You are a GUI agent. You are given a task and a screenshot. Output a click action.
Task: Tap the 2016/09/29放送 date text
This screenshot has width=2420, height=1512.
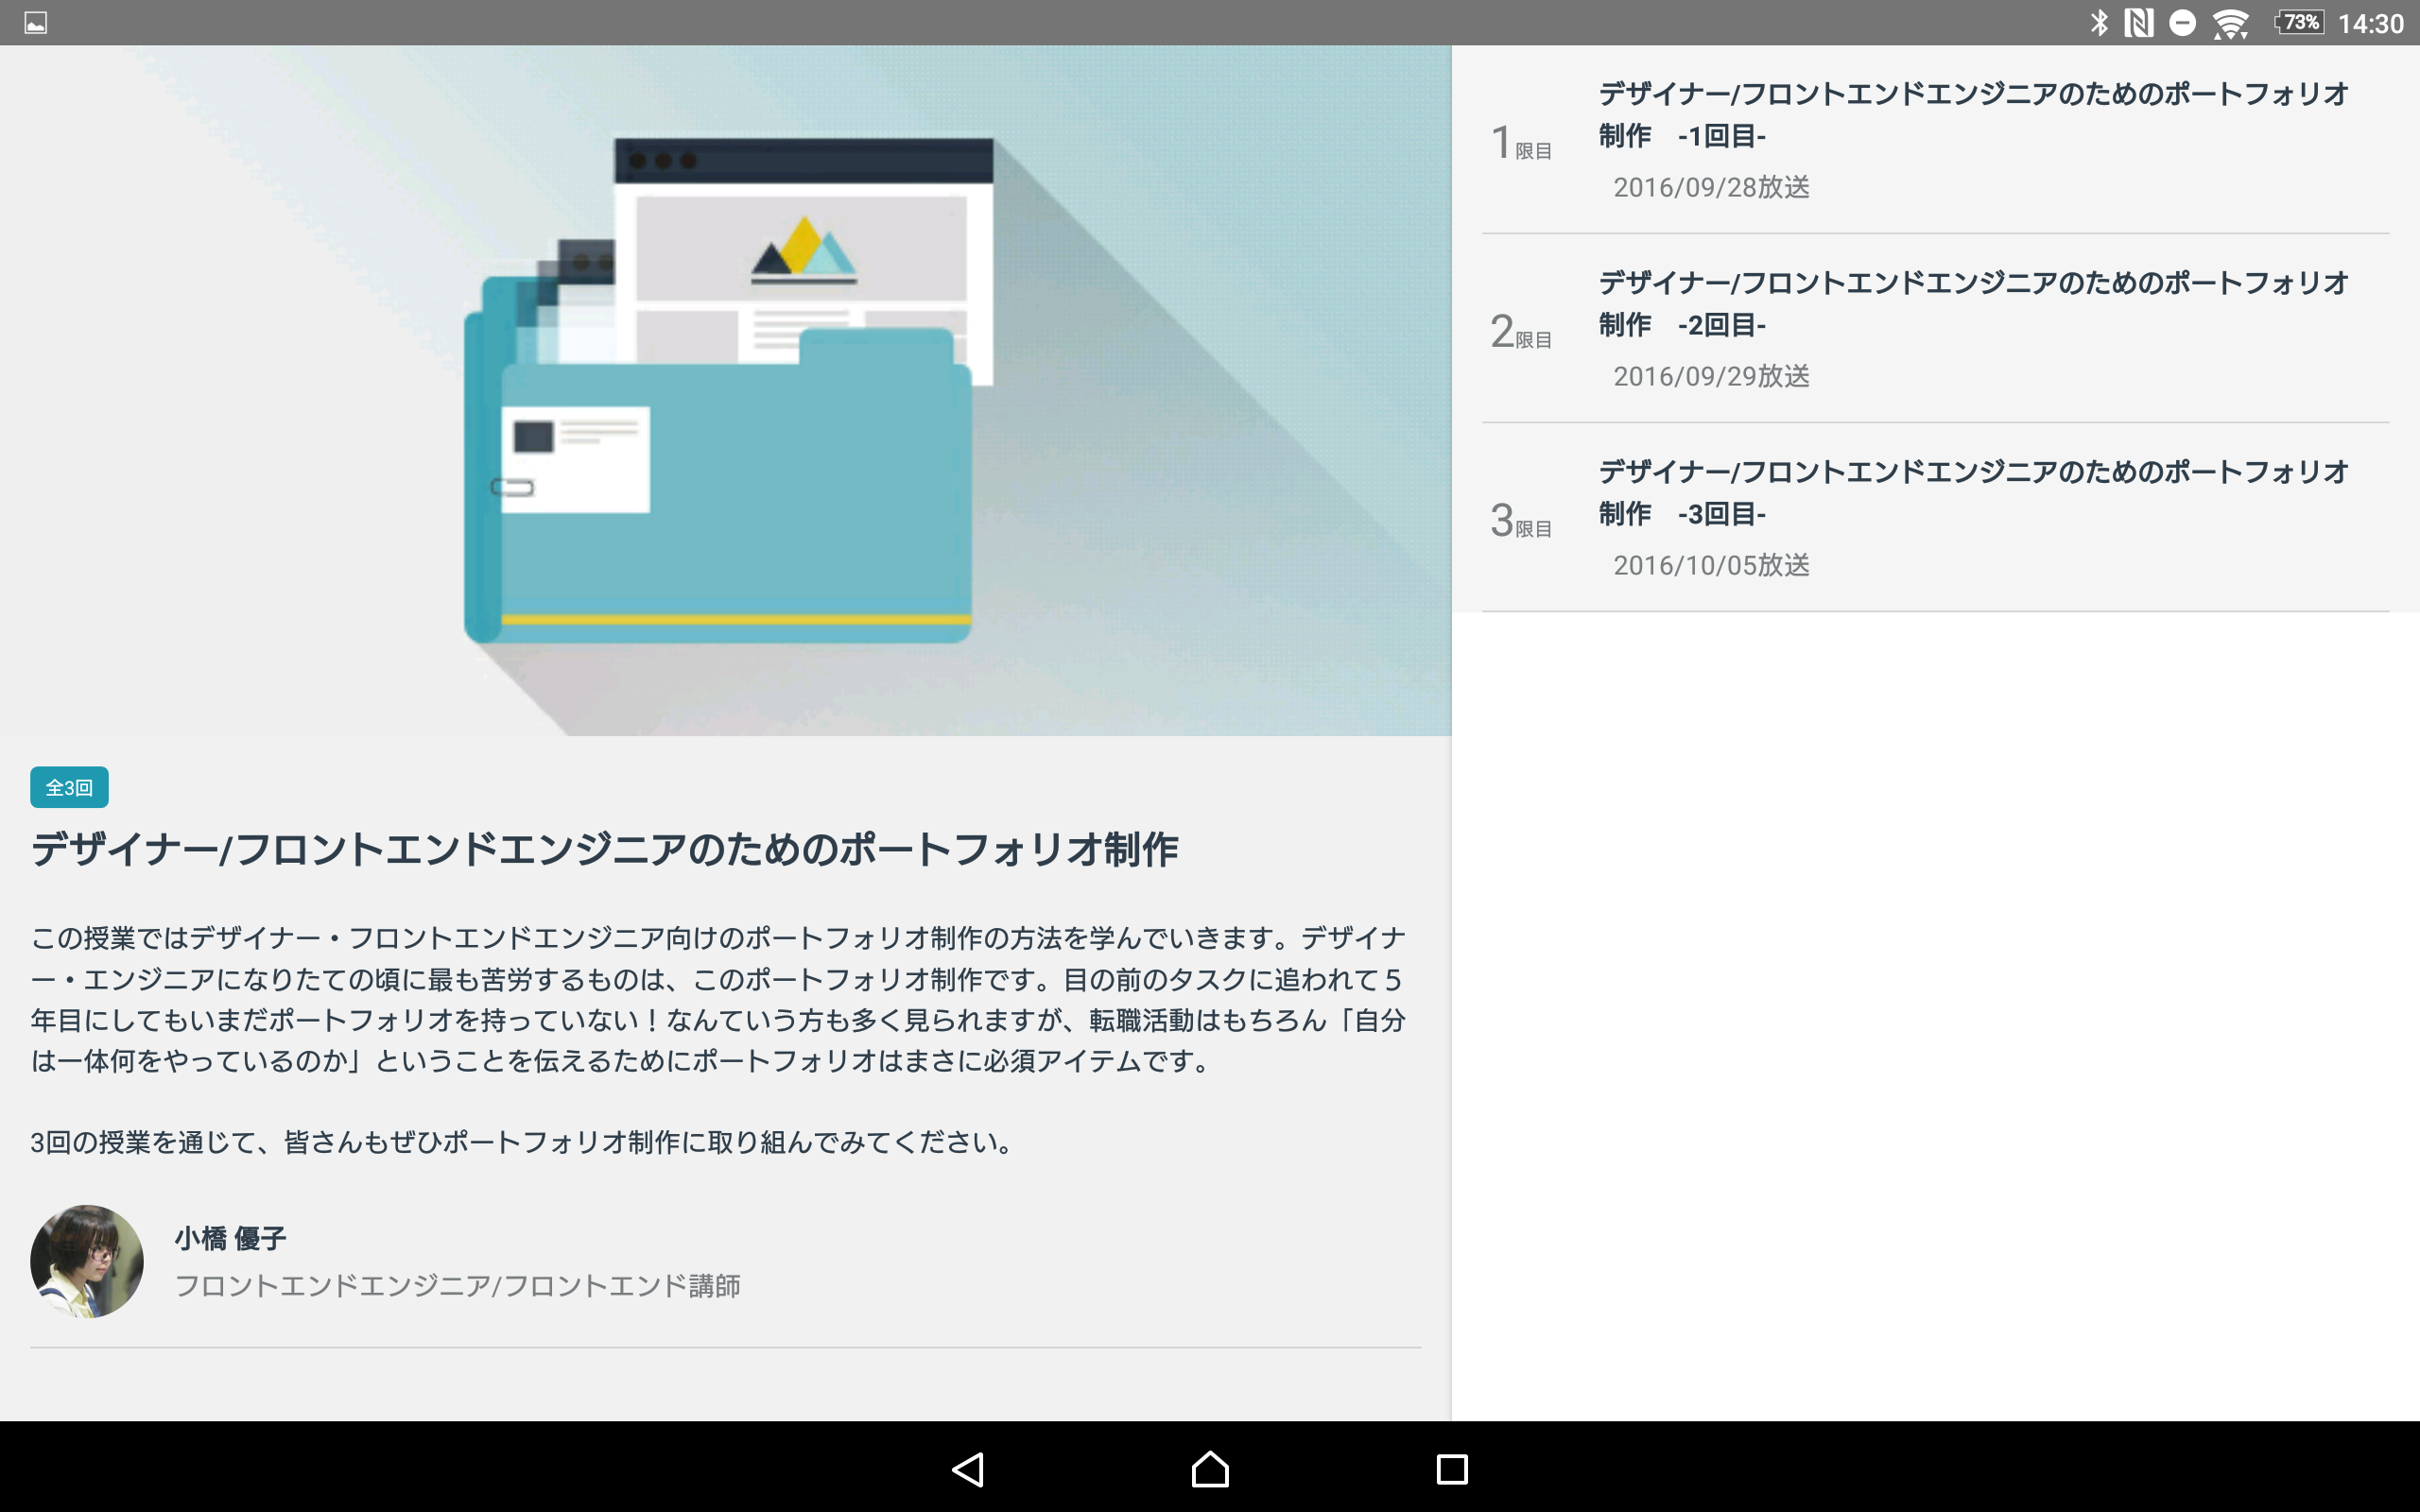point(1711,376)
